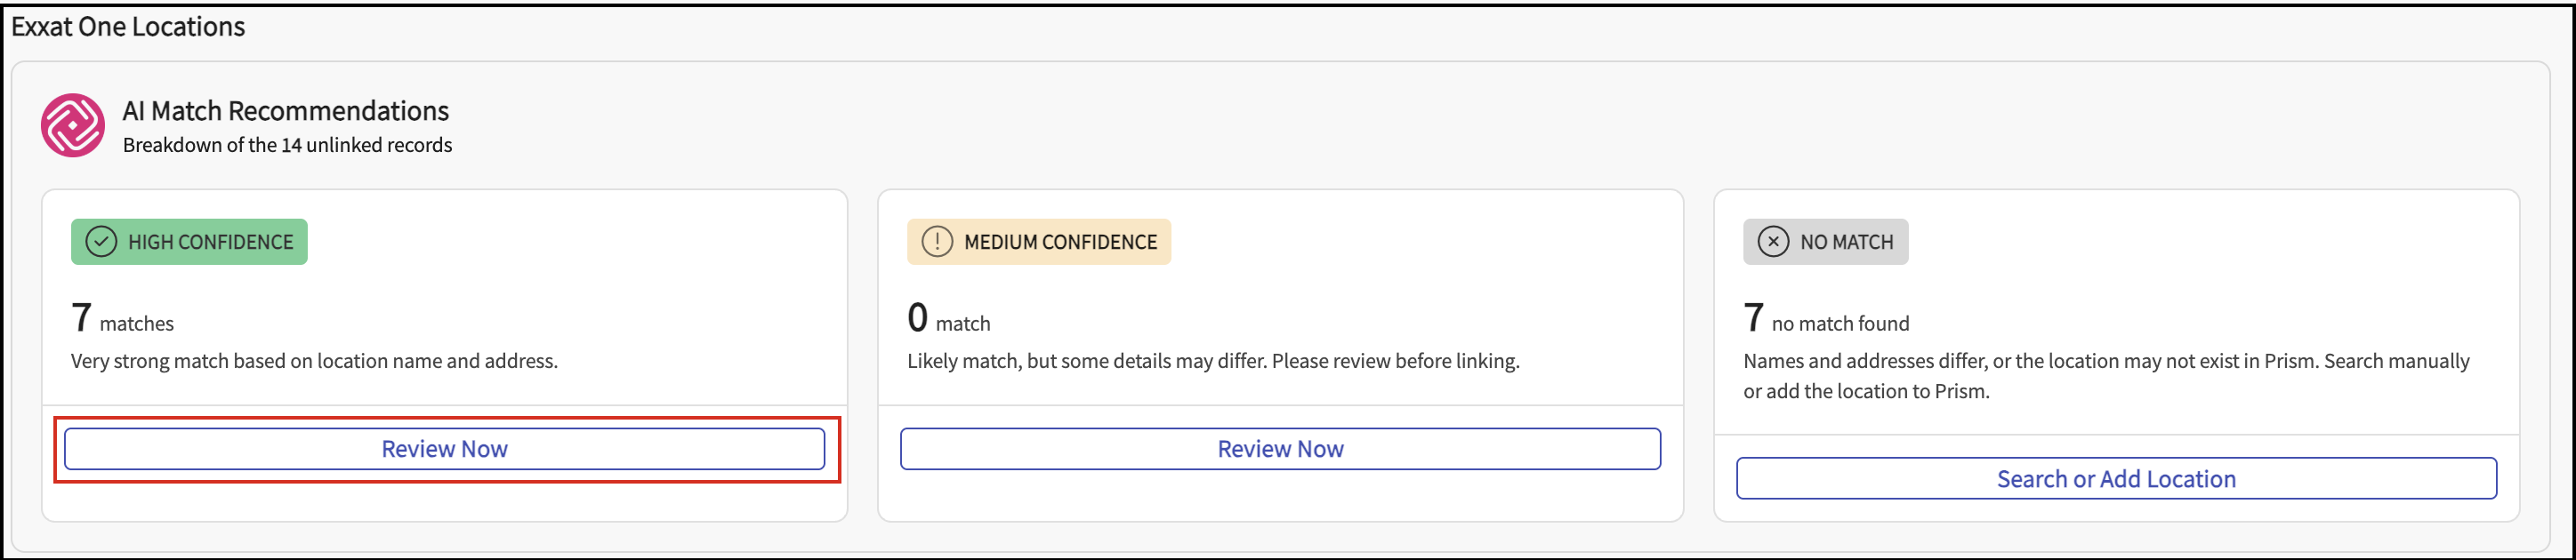Click the large 7 in No Match card
This screenshot has width=2576, height=560.
pyautogui.click(x=1754, y=318)
